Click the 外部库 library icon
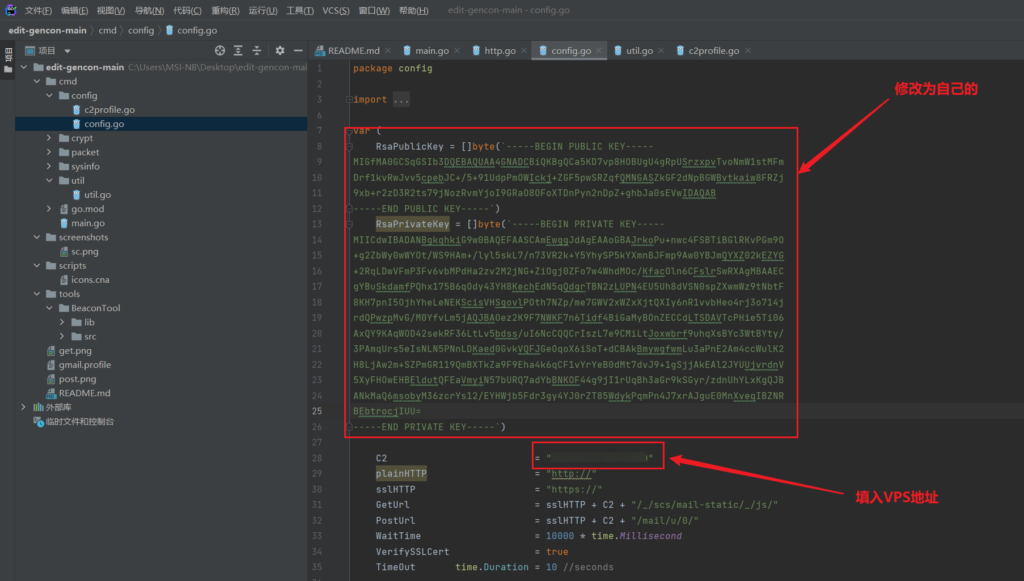The height and width of the screenshot is (581, 1024). (x=38, y=407)
